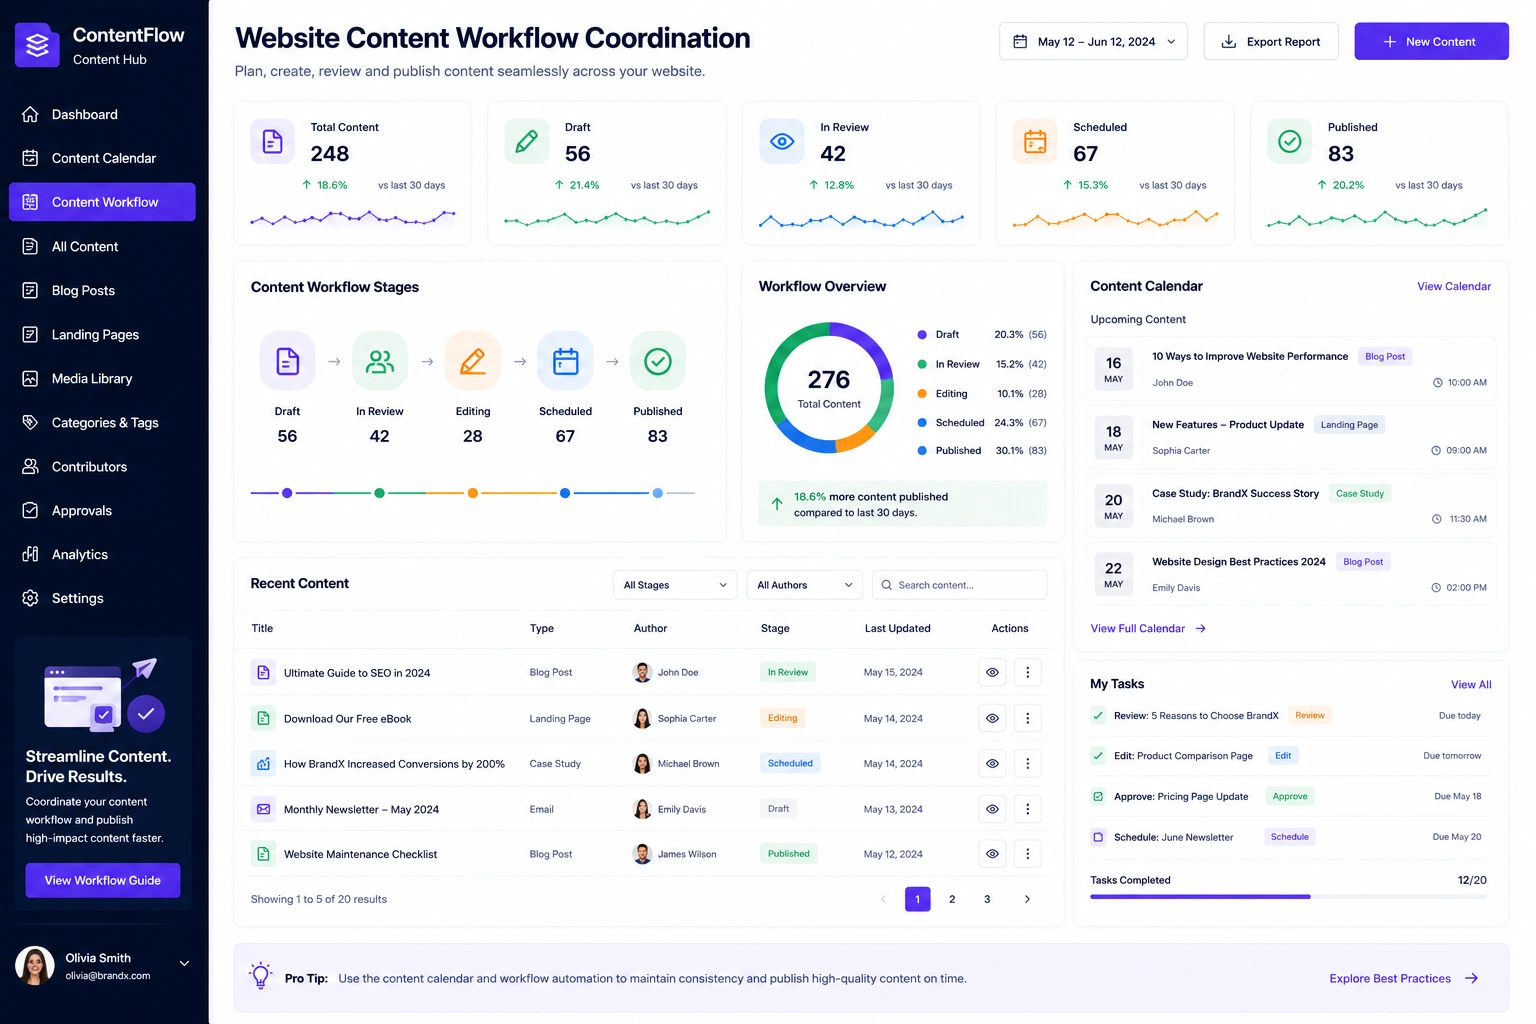Preview Download Our Free eBook with eye icon

[x=992, y=718]
